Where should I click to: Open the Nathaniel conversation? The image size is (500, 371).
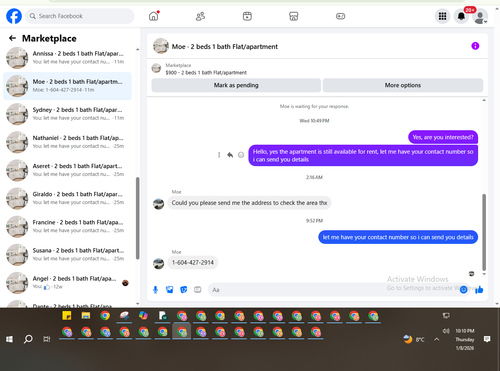pos(67,142)
